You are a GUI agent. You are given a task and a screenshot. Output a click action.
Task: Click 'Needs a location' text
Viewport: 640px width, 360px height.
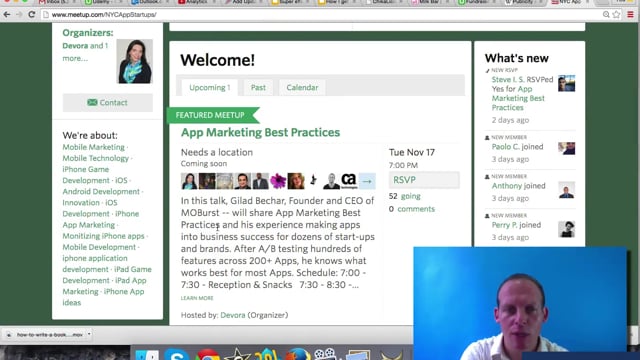(x=217, y=152)
